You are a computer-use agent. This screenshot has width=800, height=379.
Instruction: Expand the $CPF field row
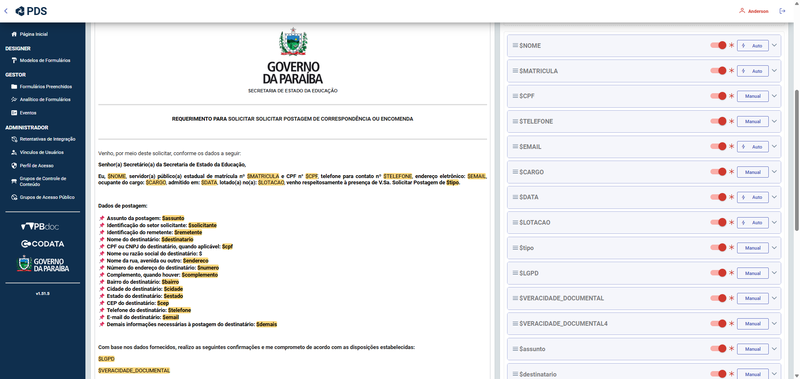pos(774,96)
